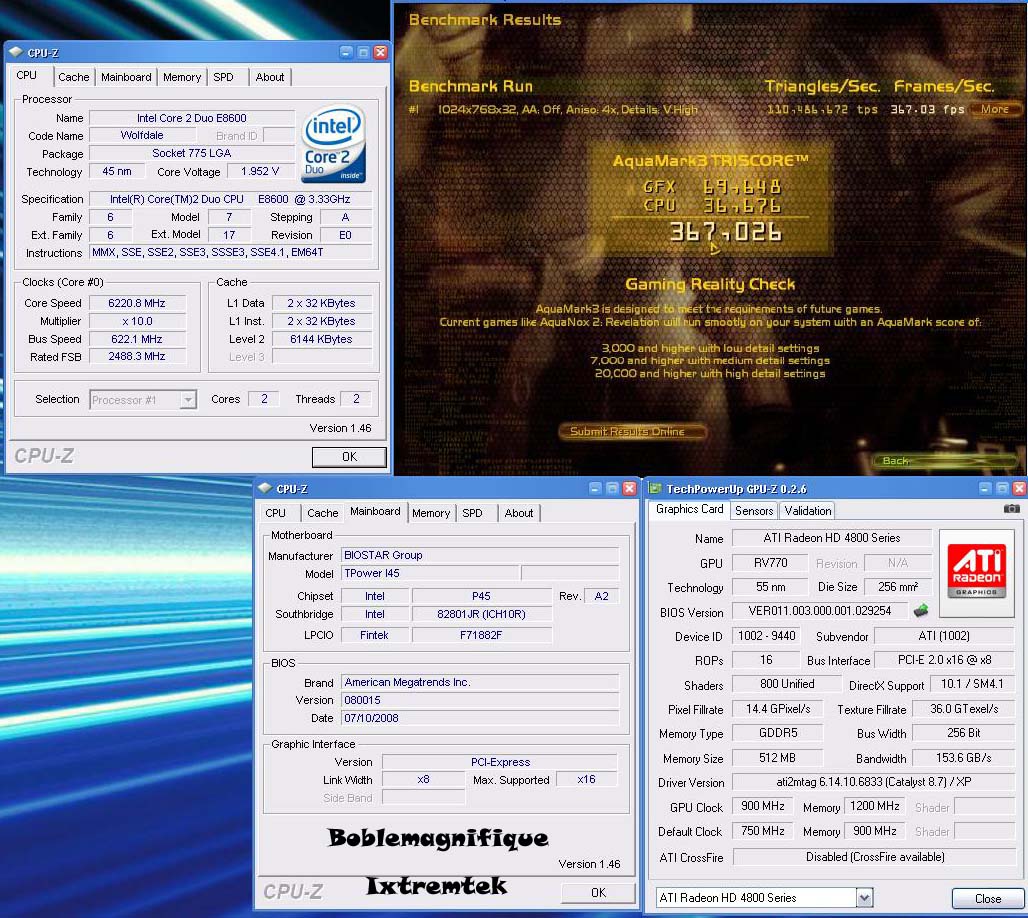Click the Southbridge value 82801JR (ICH10R)
This screenshot has height=918, width=1028.
point(481,614)
